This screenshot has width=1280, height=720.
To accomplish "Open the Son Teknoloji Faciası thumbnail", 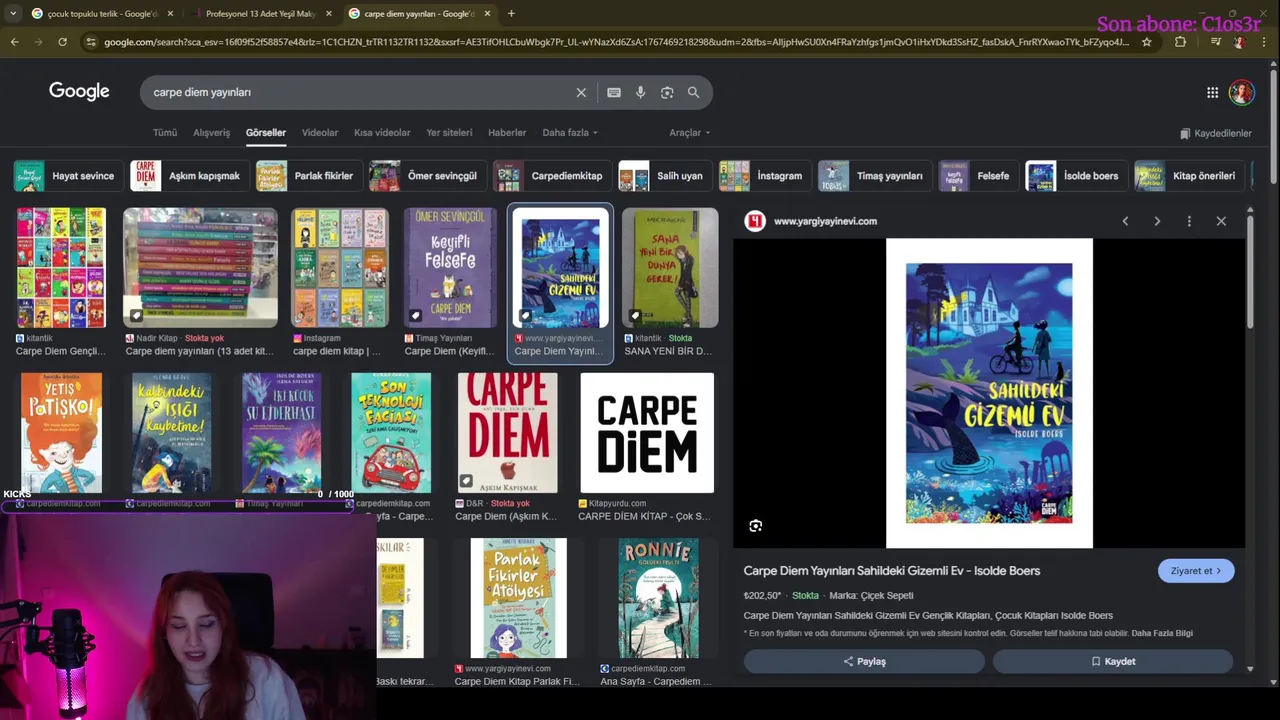I will pos(391,433).
